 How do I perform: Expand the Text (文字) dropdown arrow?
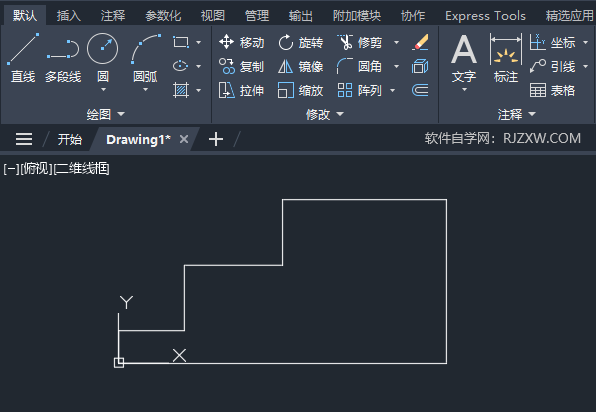tap(464, 90)
